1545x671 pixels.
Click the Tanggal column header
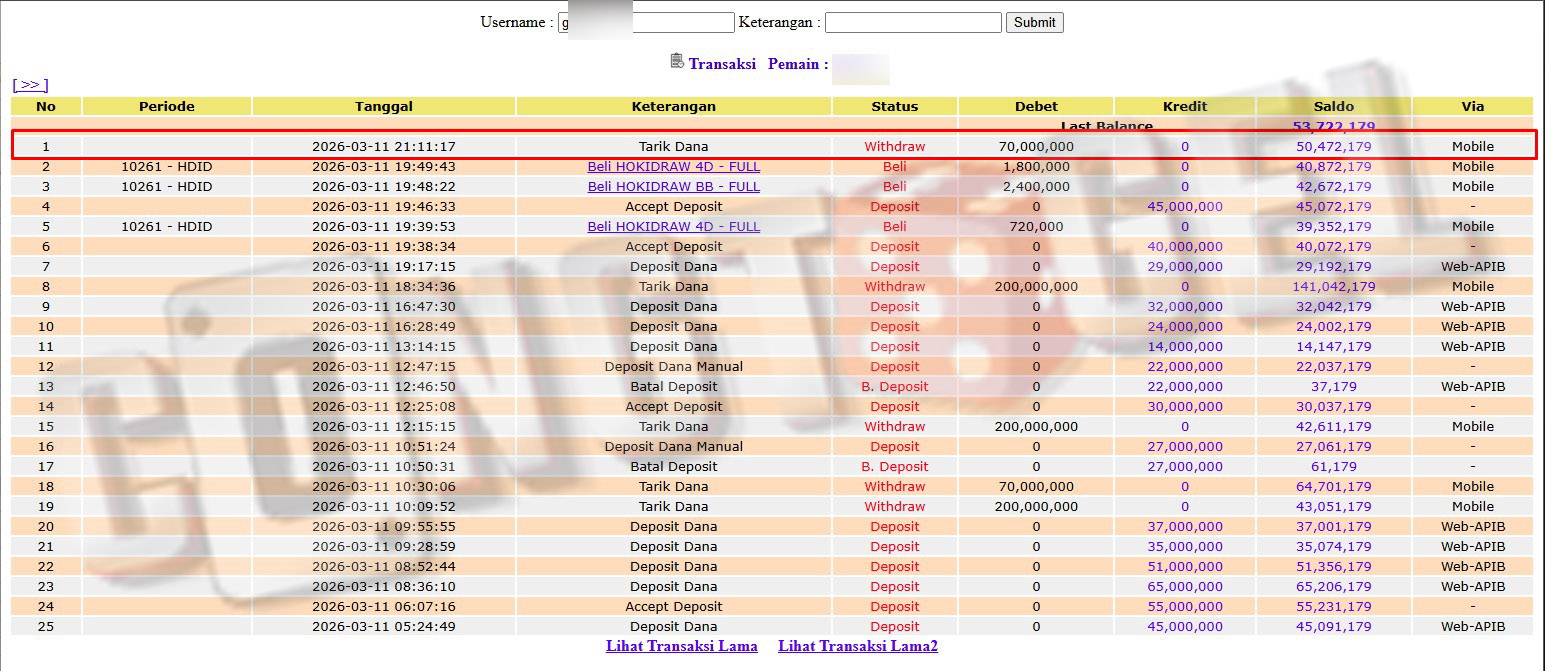[x=383, y=106]
